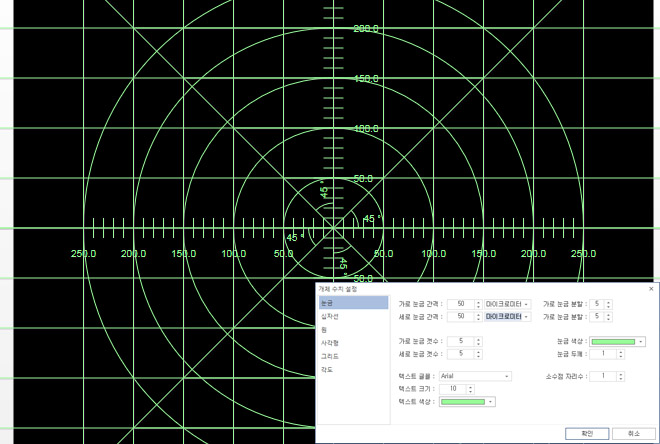
Task: Click the 텍스트 크기 value field
Action: tap(453, 389)
